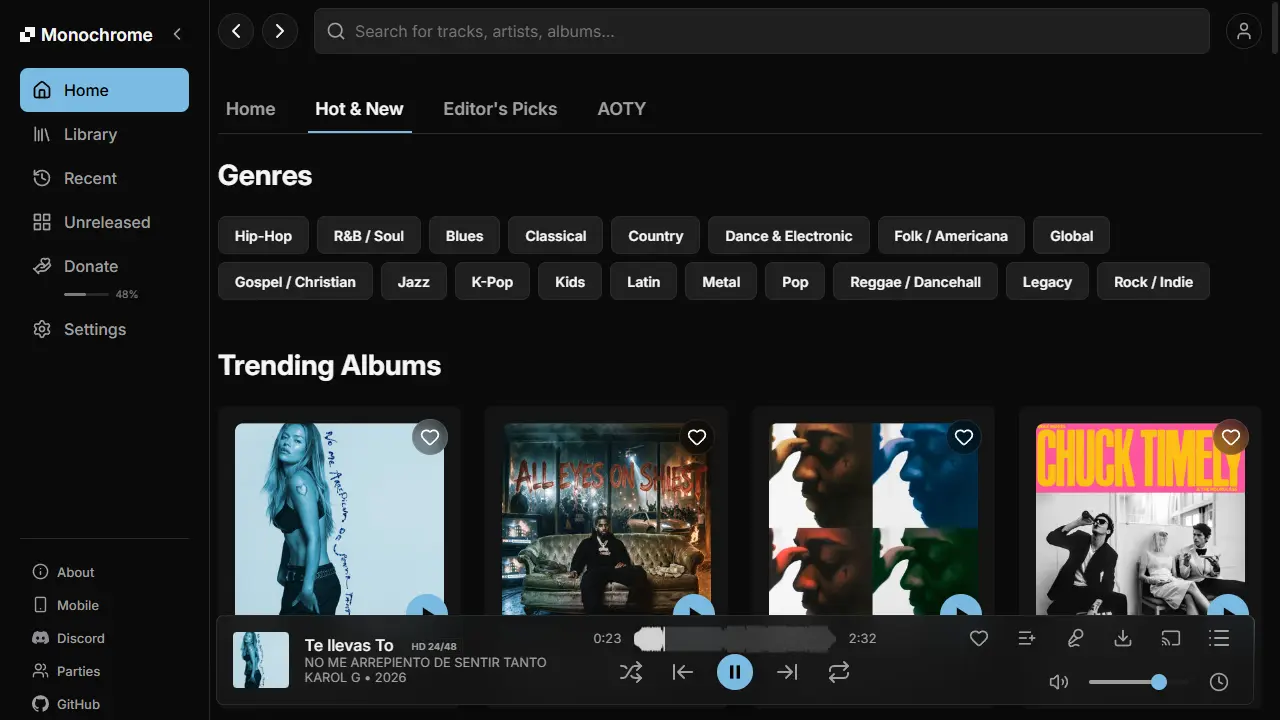Cast playback to a device
The height and width of the screenshot is (720, 1280).
[x=1171, y=638]
